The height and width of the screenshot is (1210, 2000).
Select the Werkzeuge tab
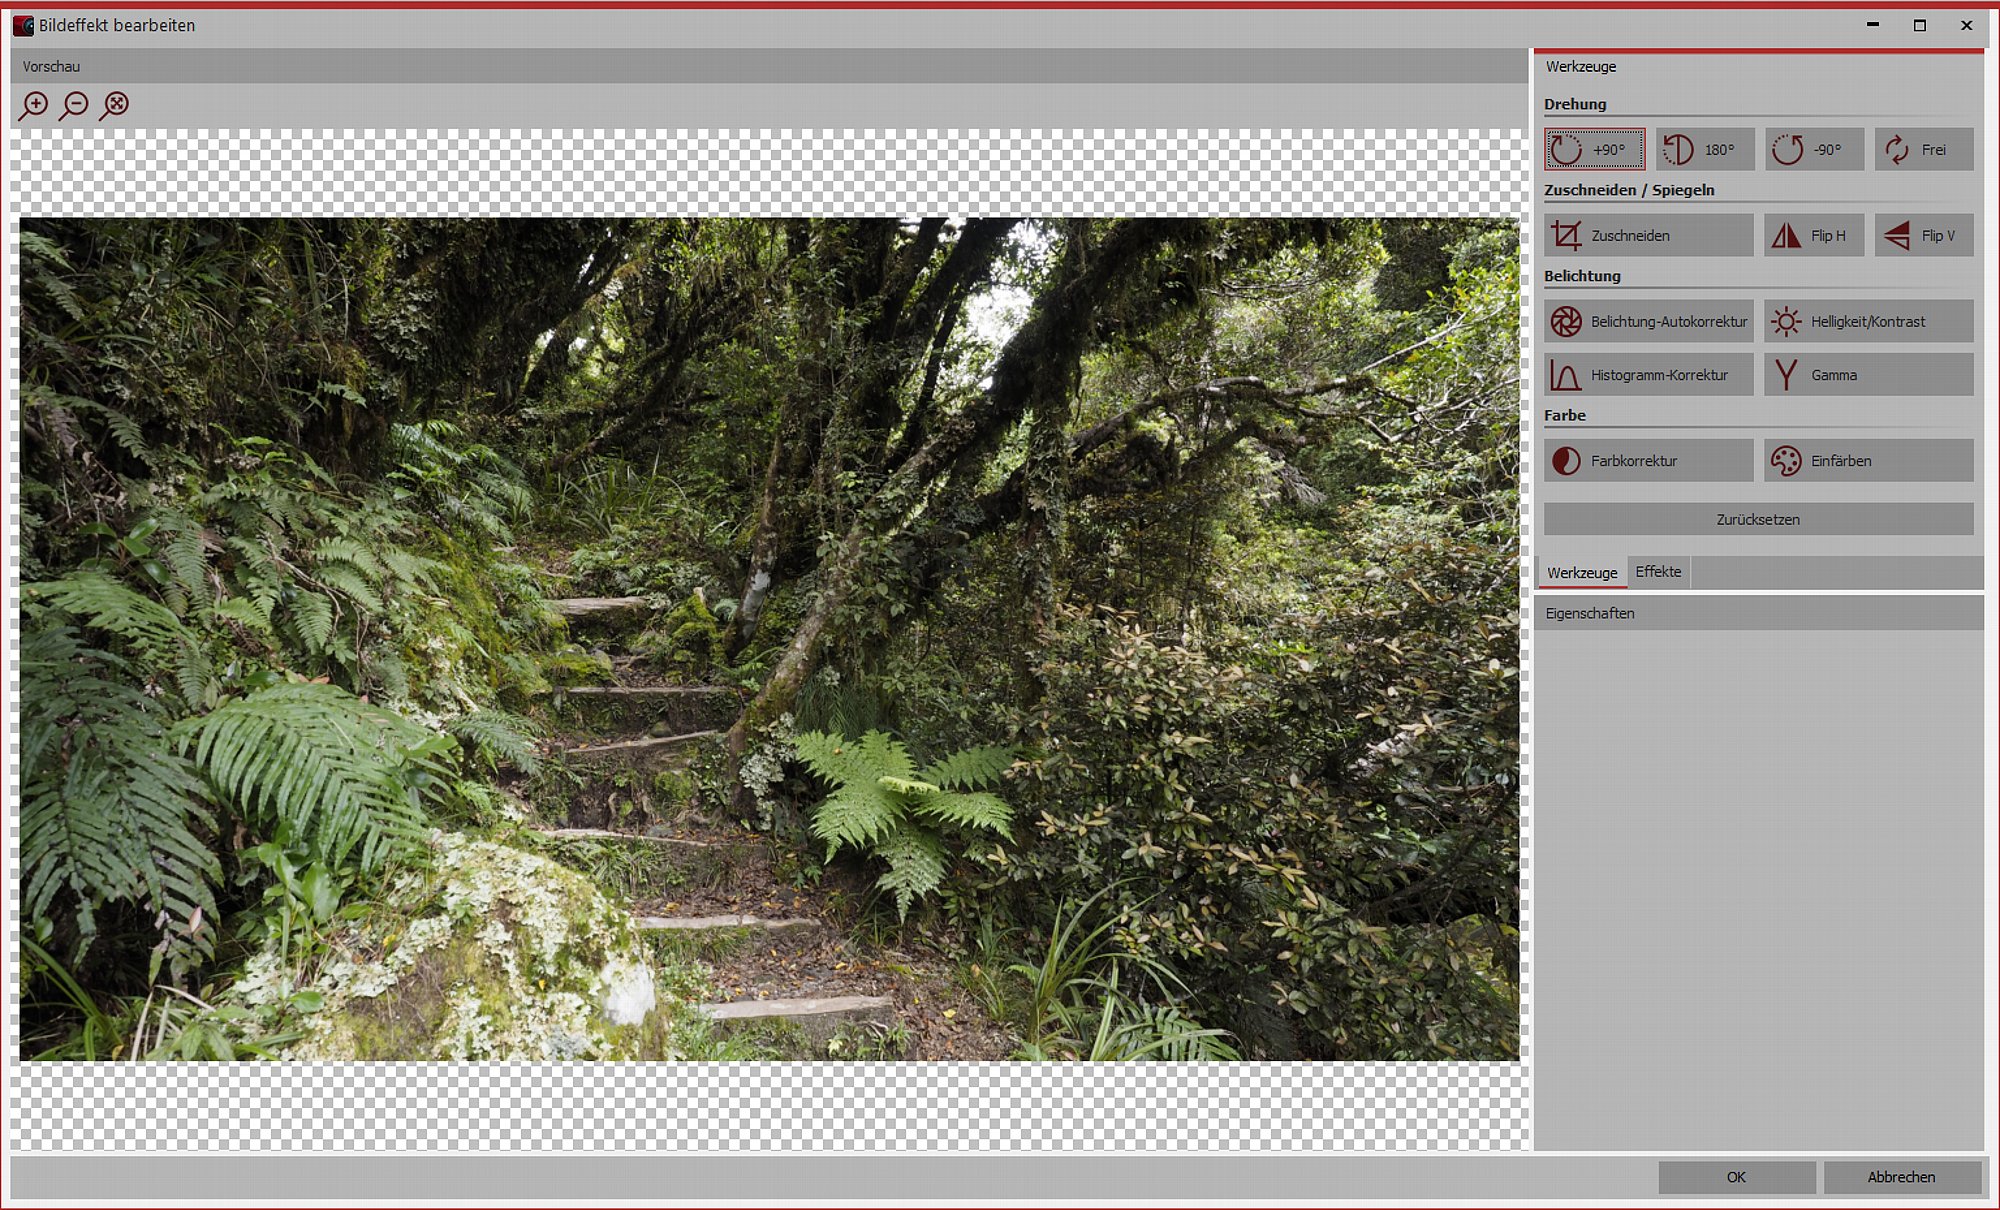pos(1582,573)
